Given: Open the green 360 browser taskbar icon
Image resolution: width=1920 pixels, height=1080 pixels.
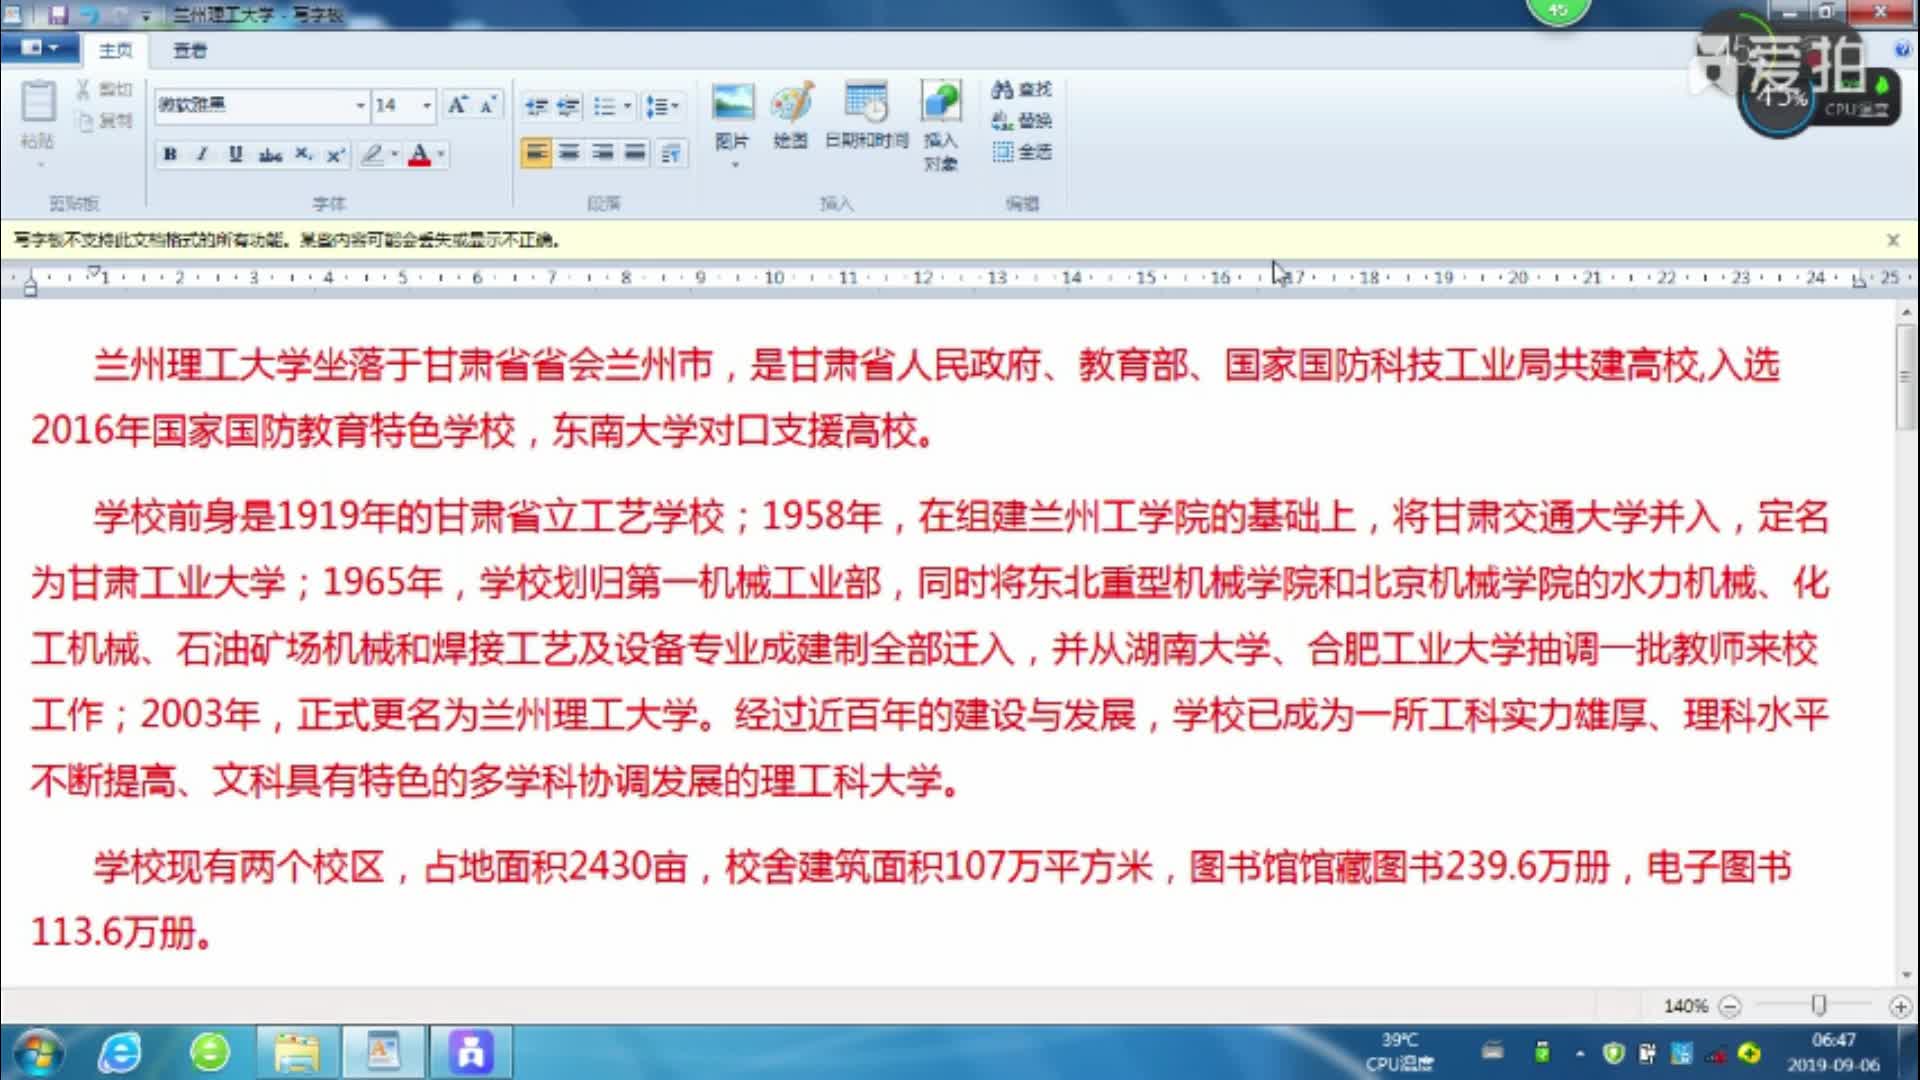Looking at the screenshot, I should 209,1052.
